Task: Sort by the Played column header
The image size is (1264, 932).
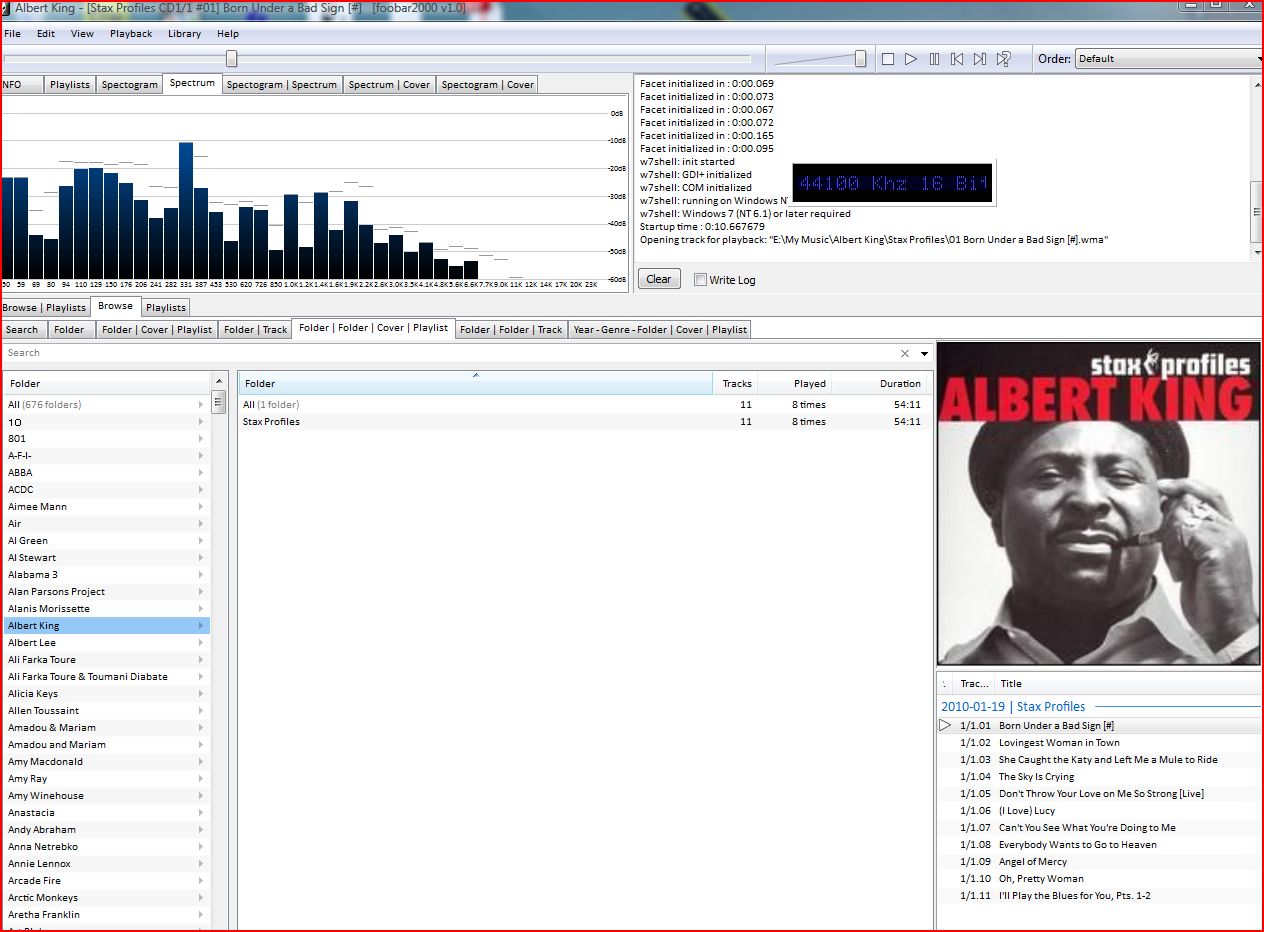Action: click(795, 384)
